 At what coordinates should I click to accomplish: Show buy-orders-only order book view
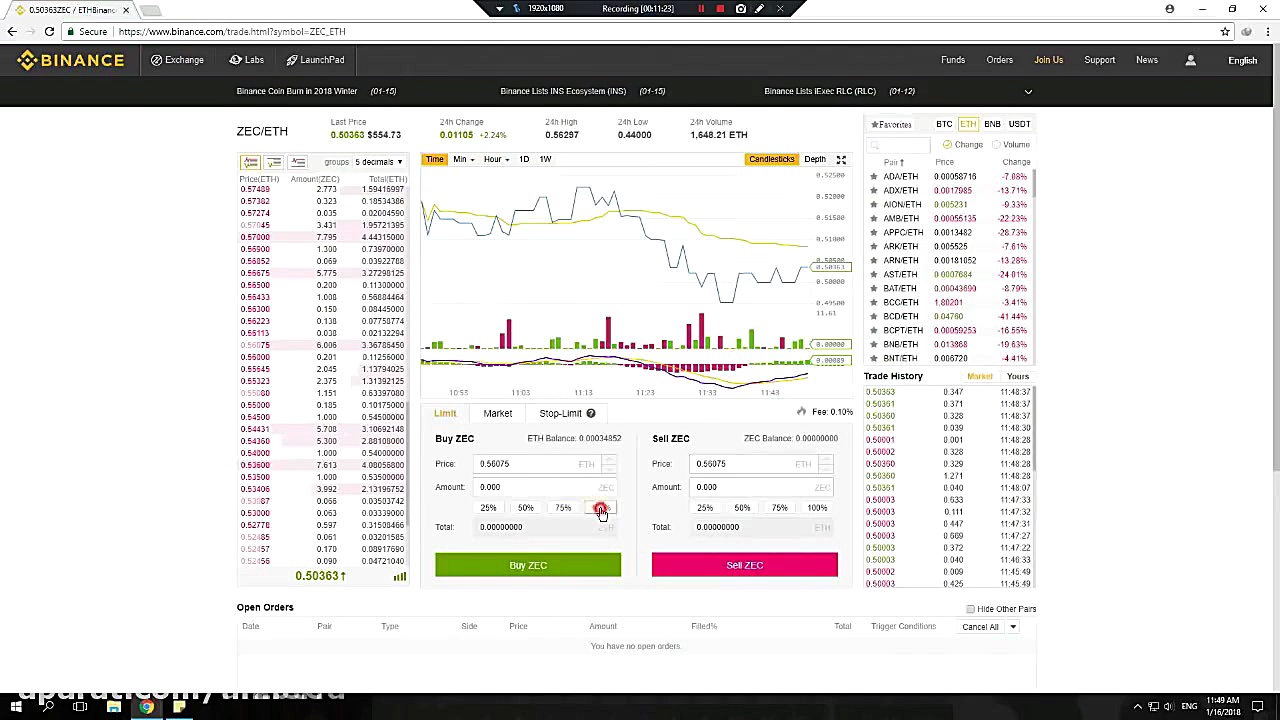(274, 162)
